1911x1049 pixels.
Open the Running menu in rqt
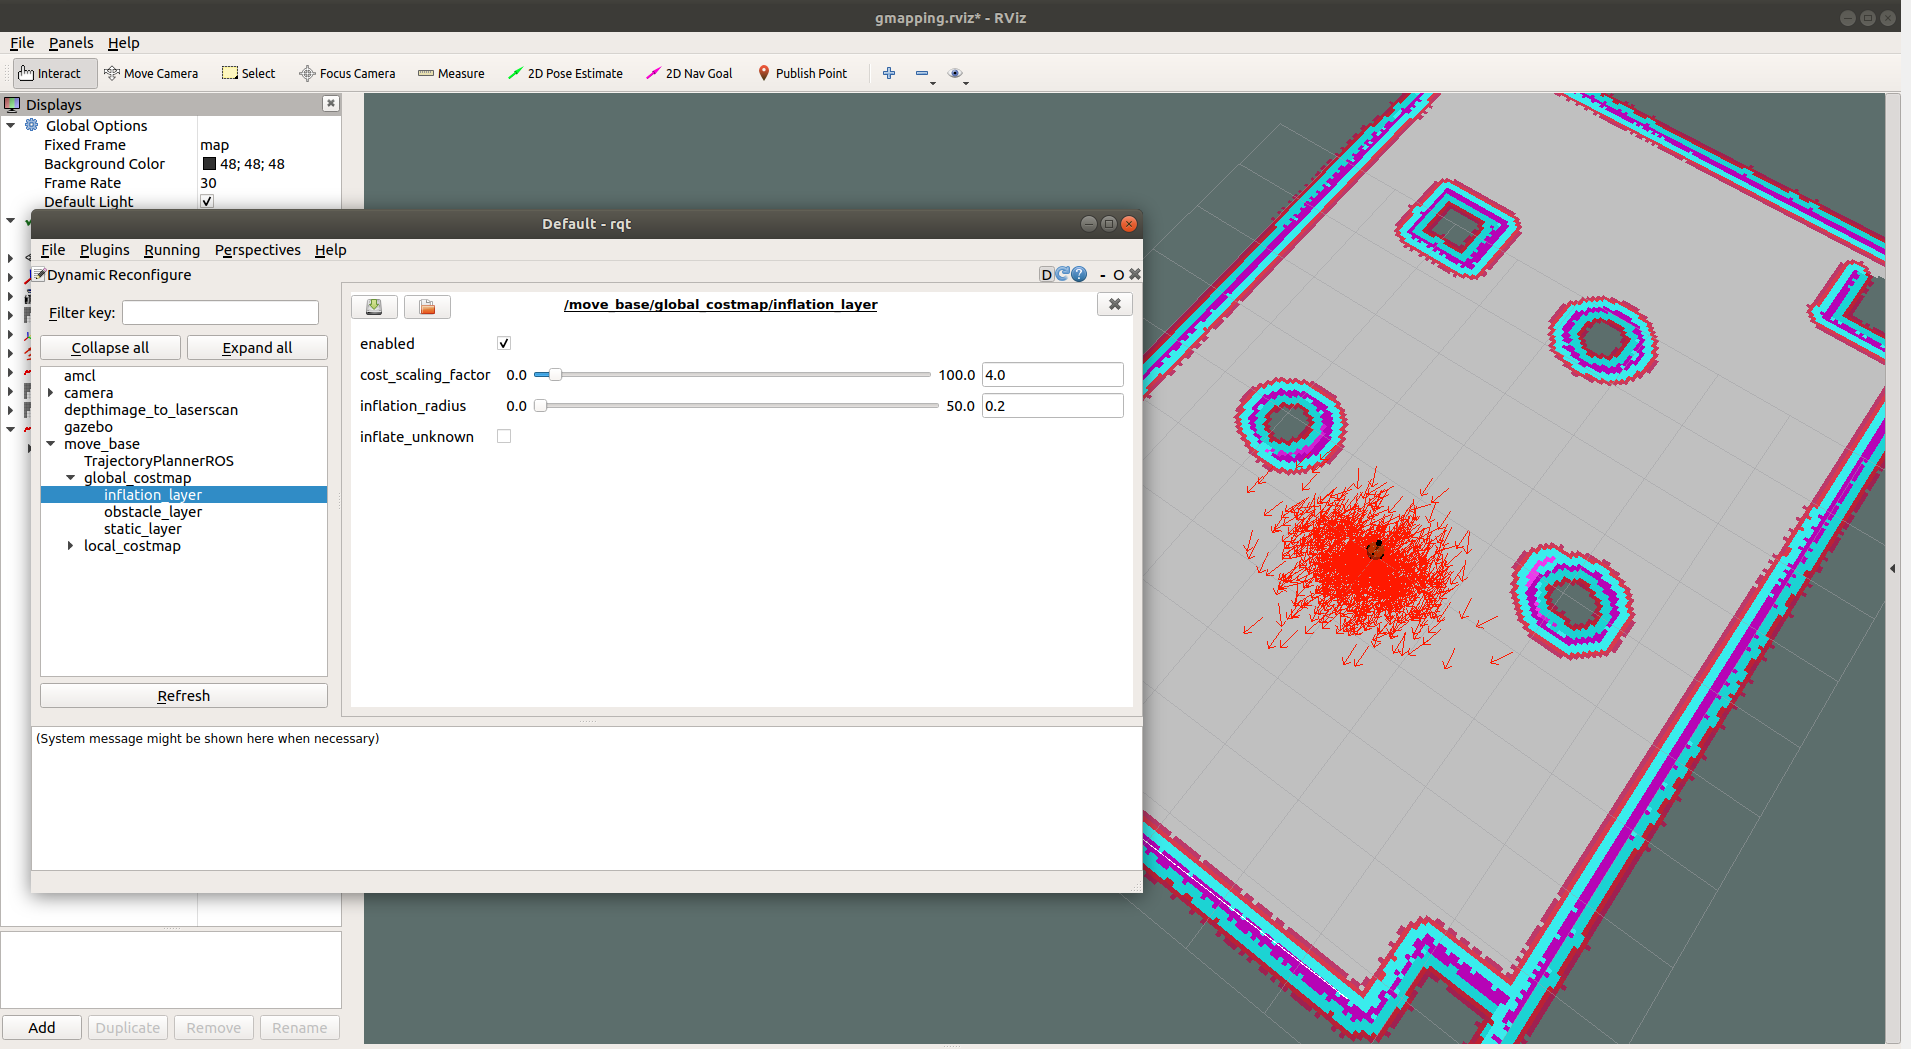point(172,250)
